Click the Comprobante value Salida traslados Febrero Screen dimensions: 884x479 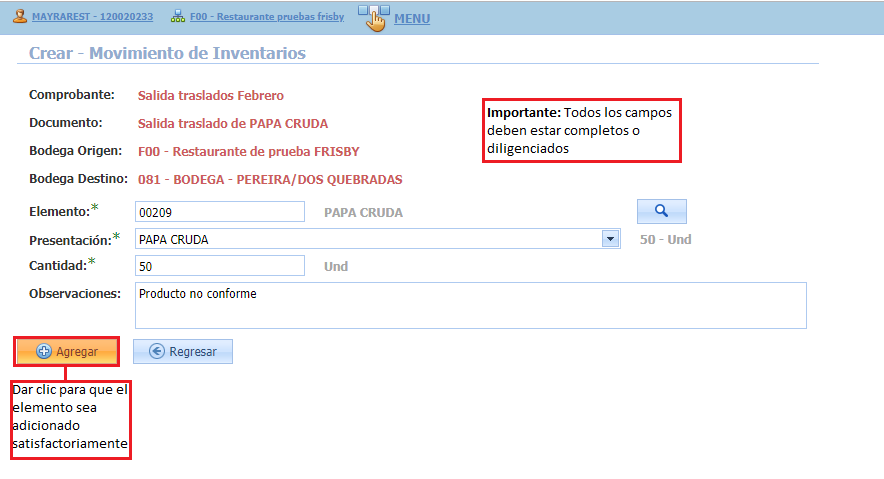(211, 96)
